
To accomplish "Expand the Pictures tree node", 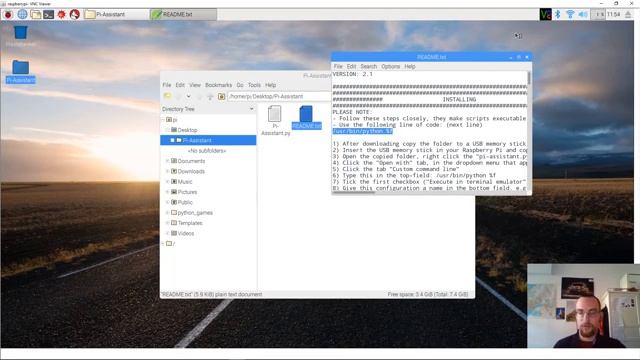I will (x=167, y=192).
